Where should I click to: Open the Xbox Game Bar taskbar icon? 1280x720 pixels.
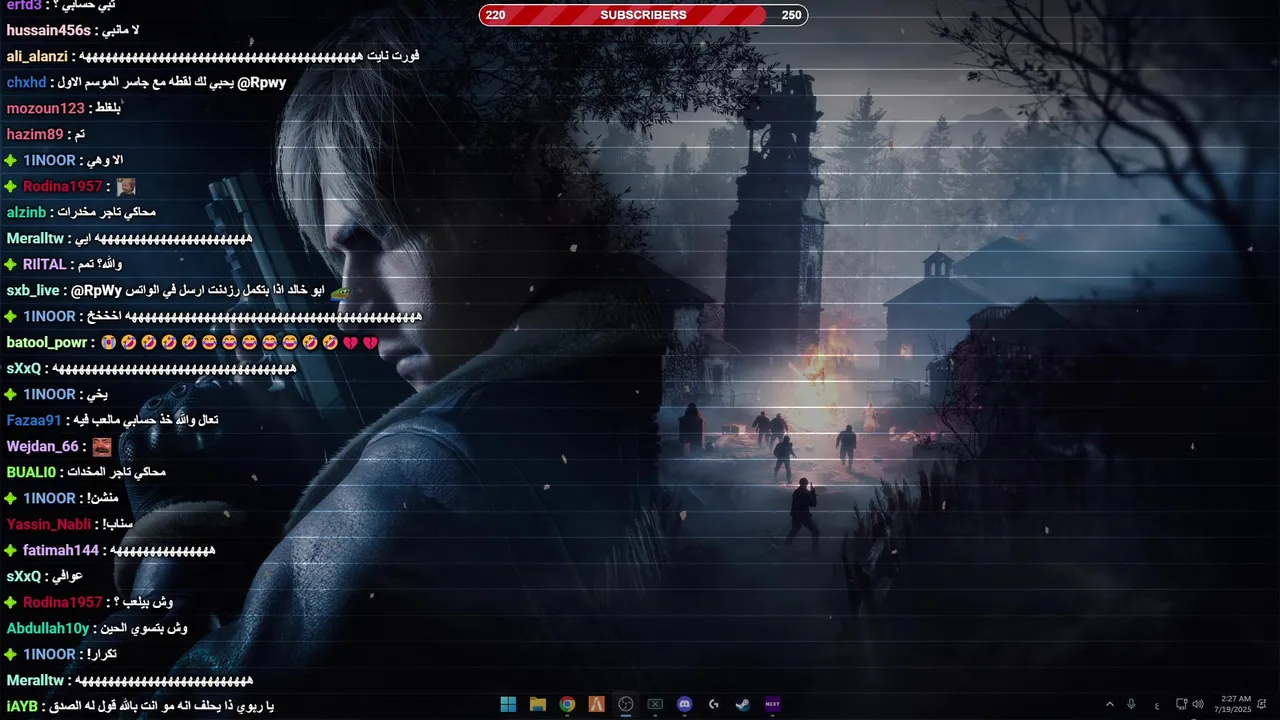[x=655, y=704]
